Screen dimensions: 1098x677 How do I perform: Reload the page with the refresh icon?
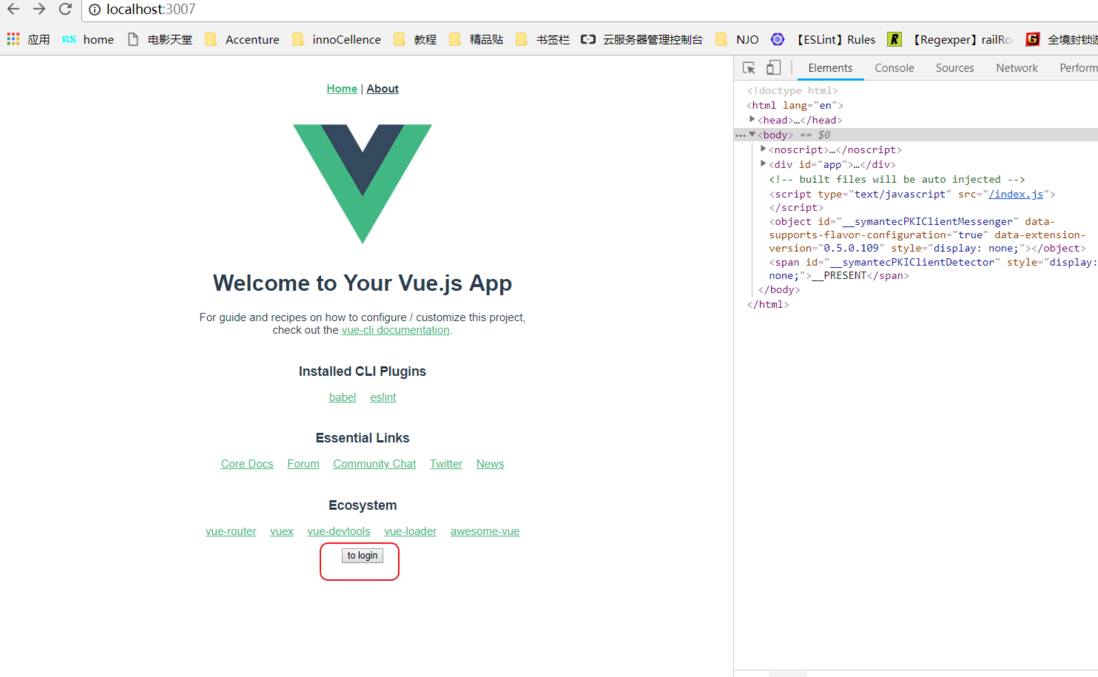coord(65,9)
